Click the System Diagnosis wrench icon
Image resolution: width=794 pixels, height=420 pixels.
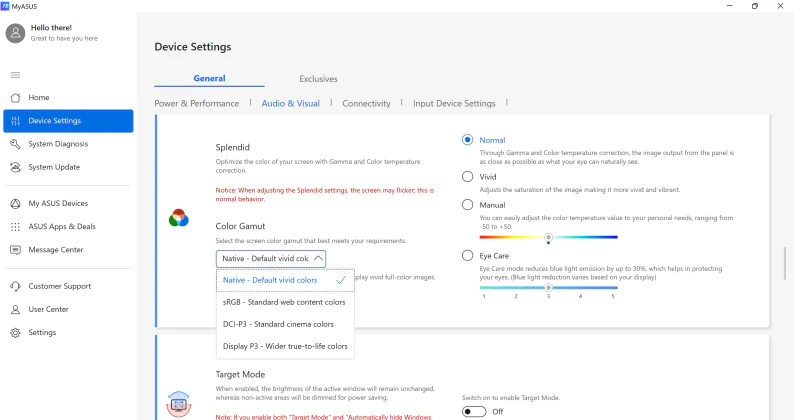click(16, 144)
